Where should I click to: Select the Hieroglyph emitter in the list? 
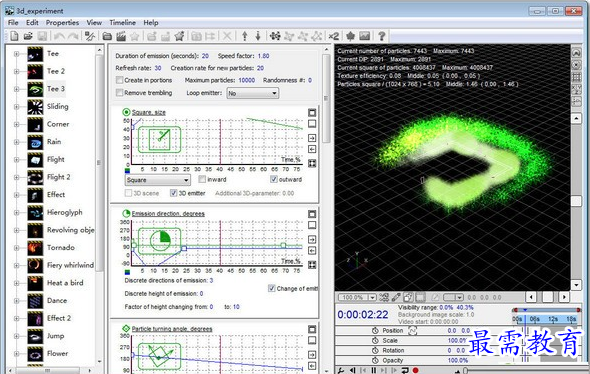pyautogui.click(x=64, y=213)
